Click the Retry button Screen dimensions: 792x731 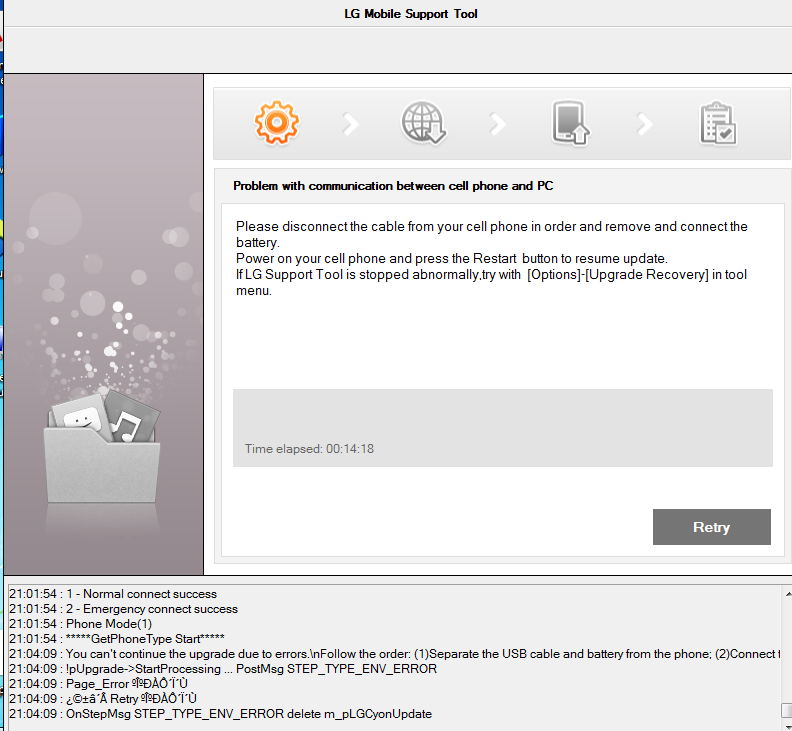tap(712, 527)
